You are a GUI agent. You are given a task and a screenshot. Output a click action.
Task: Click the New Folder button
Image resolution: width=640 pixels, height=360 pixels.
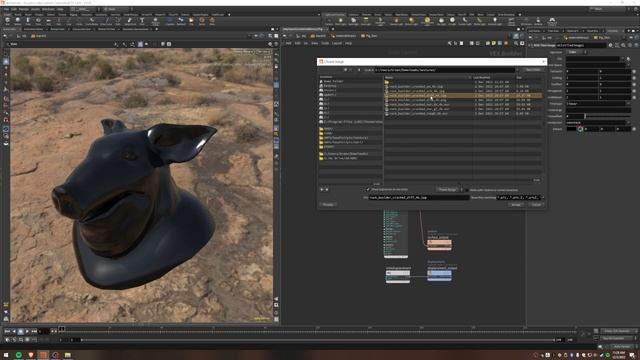pyautogui.click(x=533, y=70)
